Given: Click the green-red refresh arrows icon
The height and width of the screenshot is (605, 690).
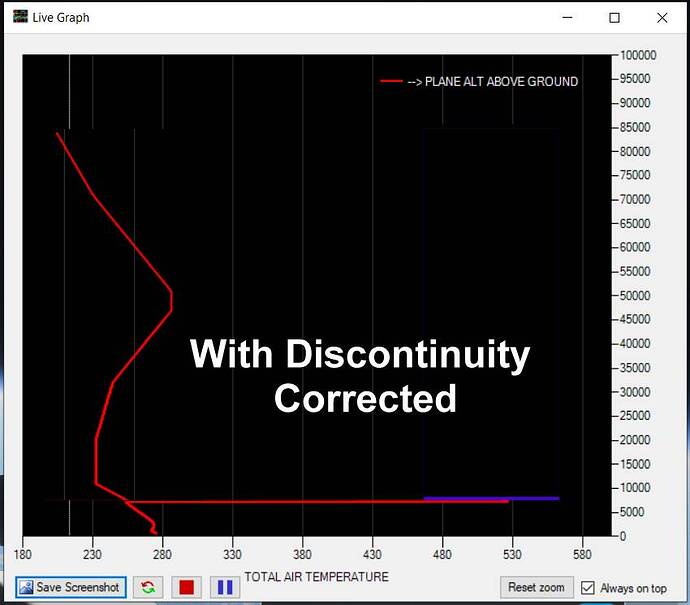Looking at the screenshot, I should (148, 587).
